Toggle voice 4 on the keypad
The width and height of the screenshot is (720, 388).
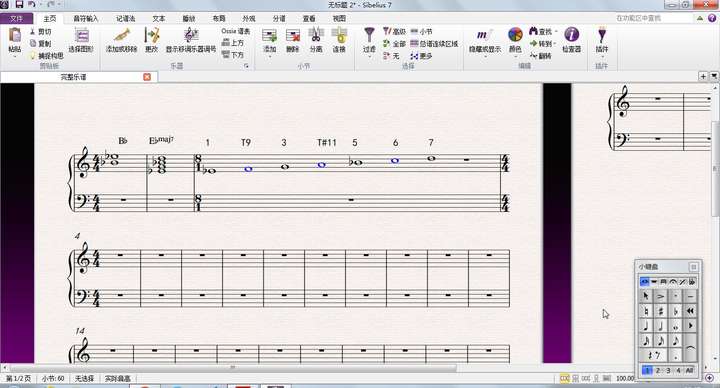678,370
